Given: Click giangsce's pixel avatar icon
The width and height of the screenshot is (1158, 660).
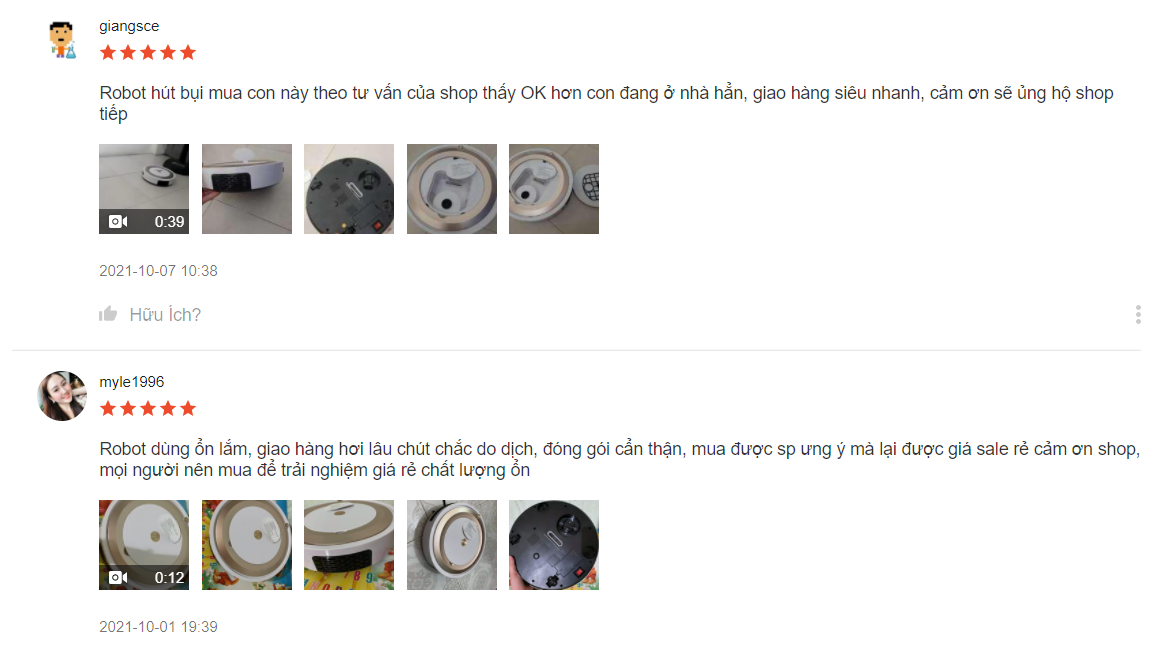Looking at the screenshot, I should coord(62,40).
